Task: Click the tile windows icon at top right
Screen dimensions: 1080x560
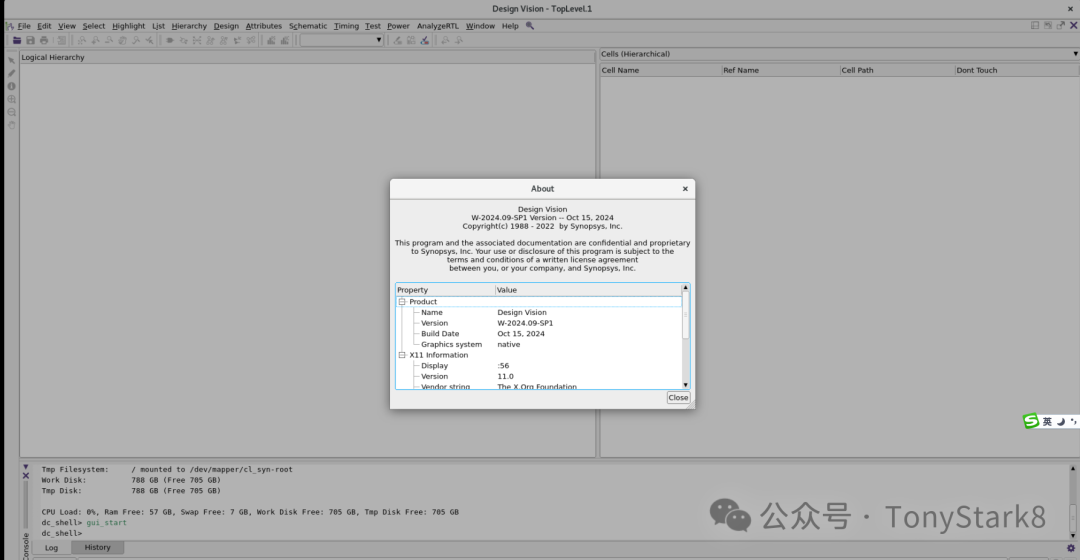Action: pos(1035,25)
